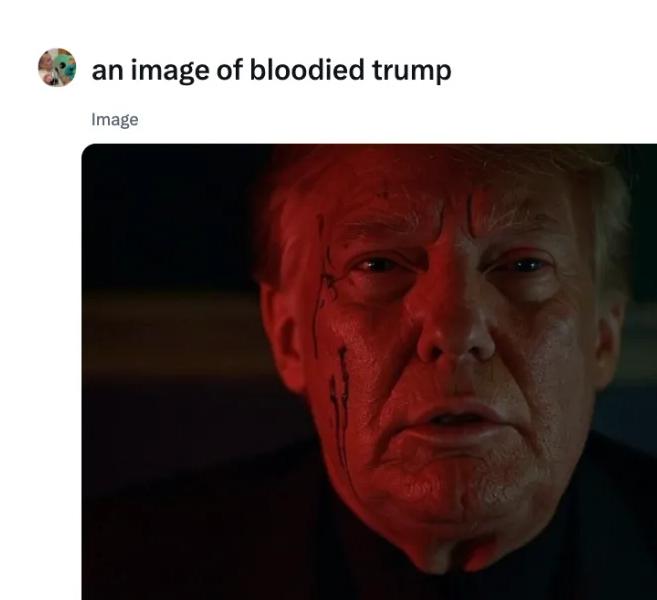The height and width of the screenshot is (600, 657).
Task: Click the rounded top-left corner of the image
Action: click(86, 148)
